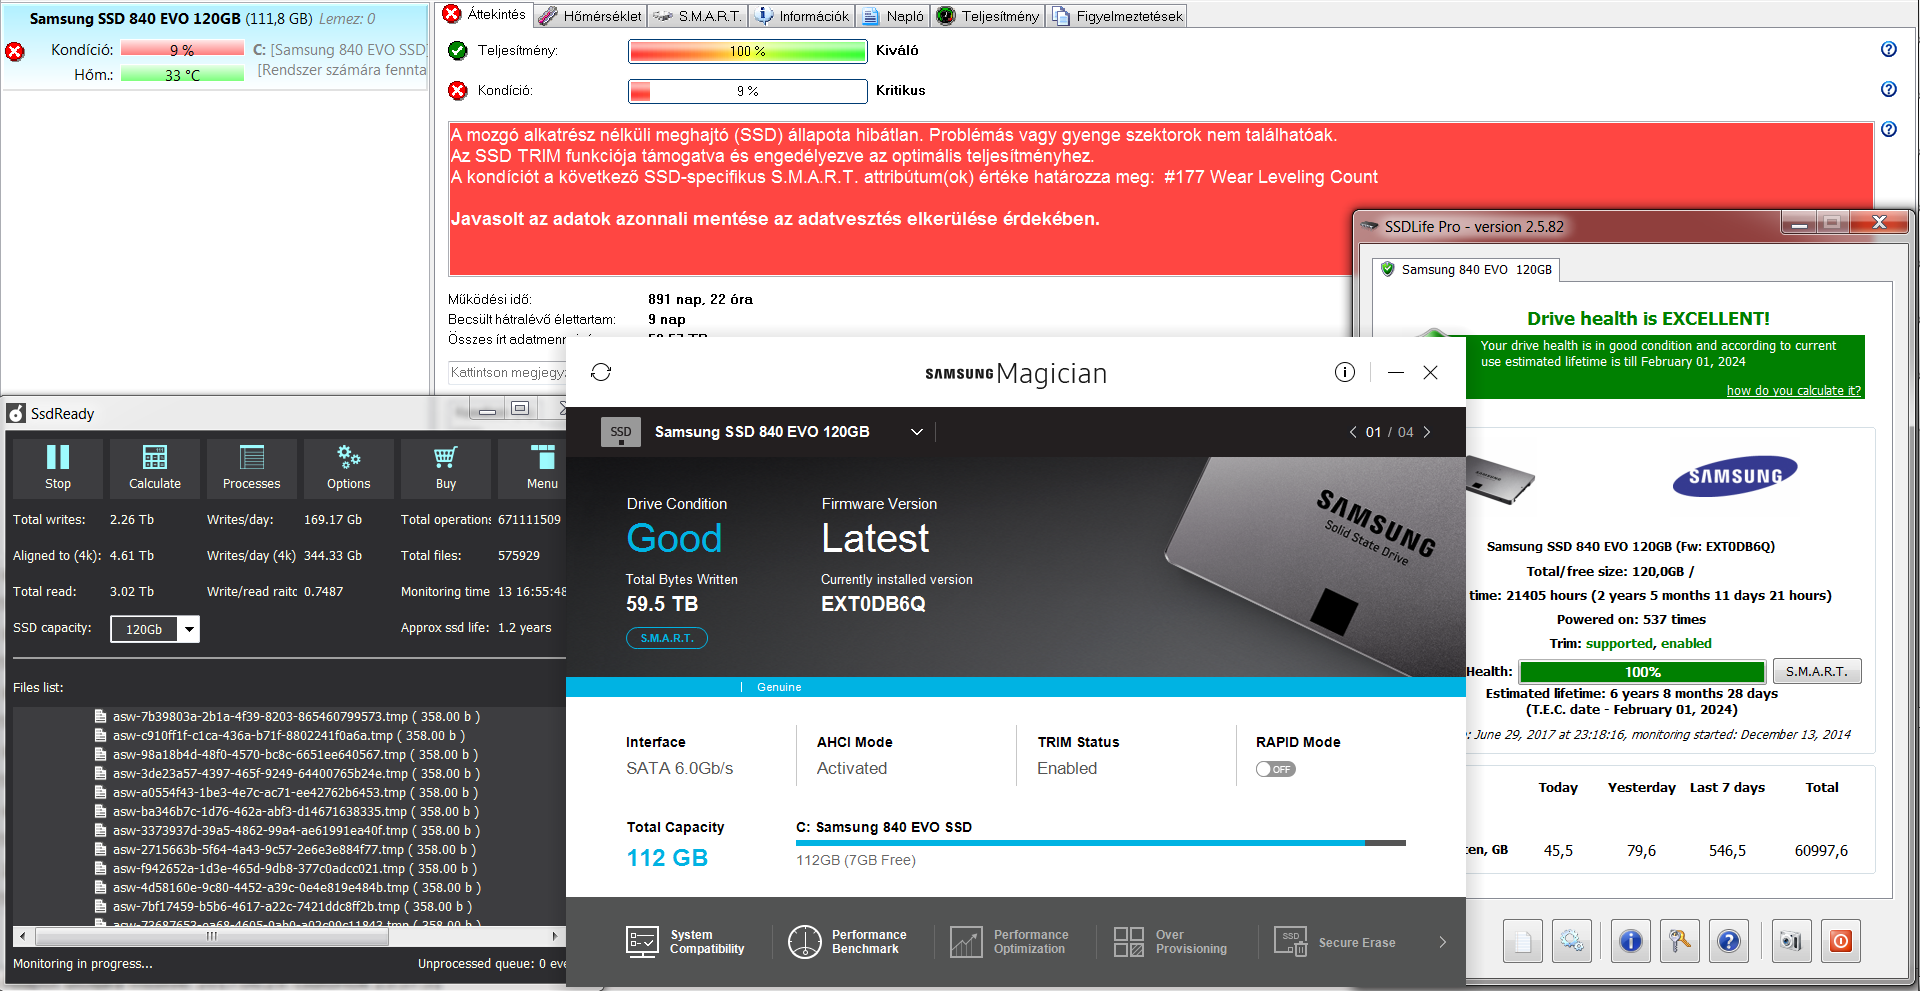Click the red power exit icon in SSDLife

pyautogui.click(x=1841, y=941)
